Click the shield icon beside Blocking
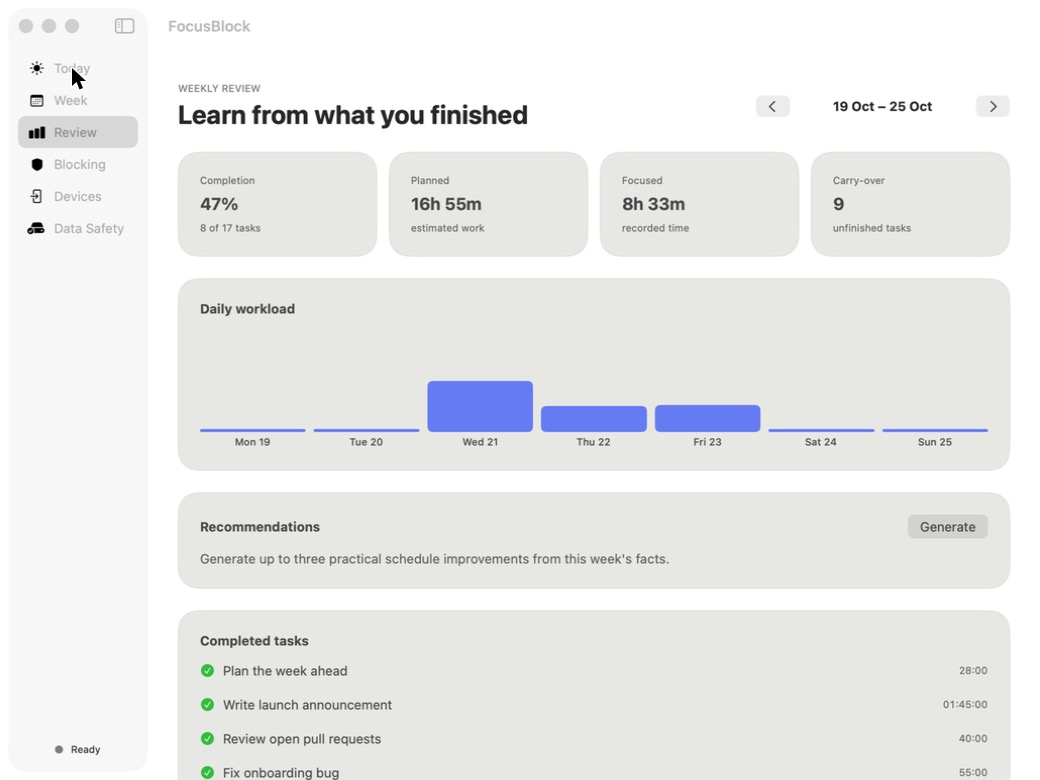 pyautogui.click(x=37, y=164)
